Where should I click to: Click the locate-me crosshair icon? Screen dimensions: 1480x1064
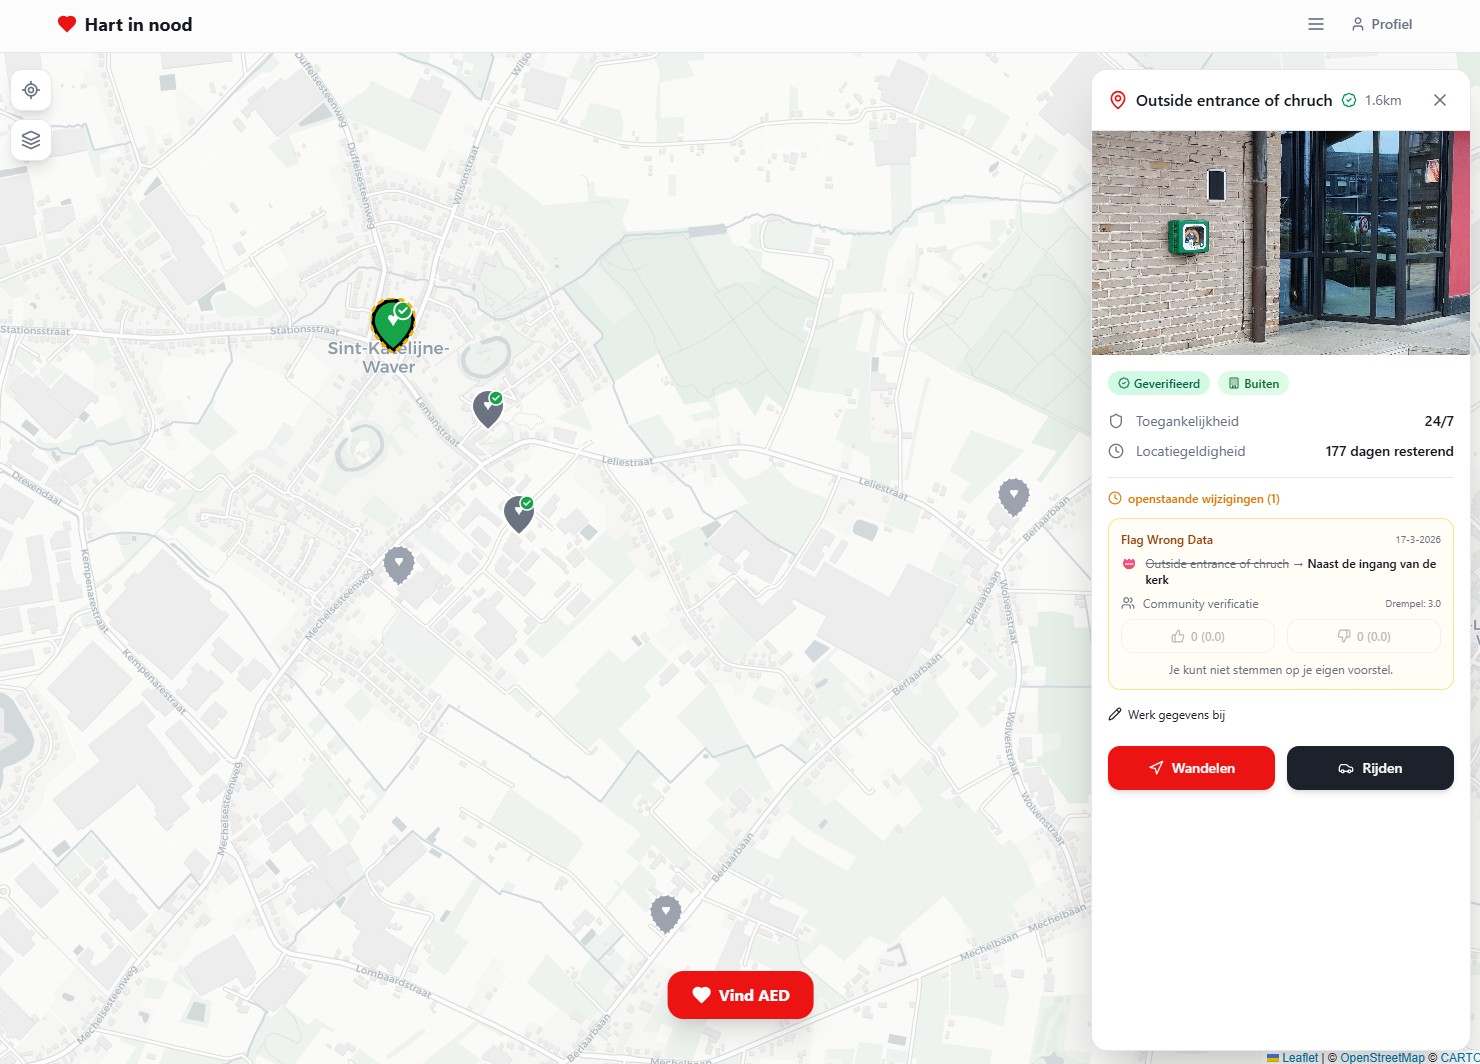[31, 90]
